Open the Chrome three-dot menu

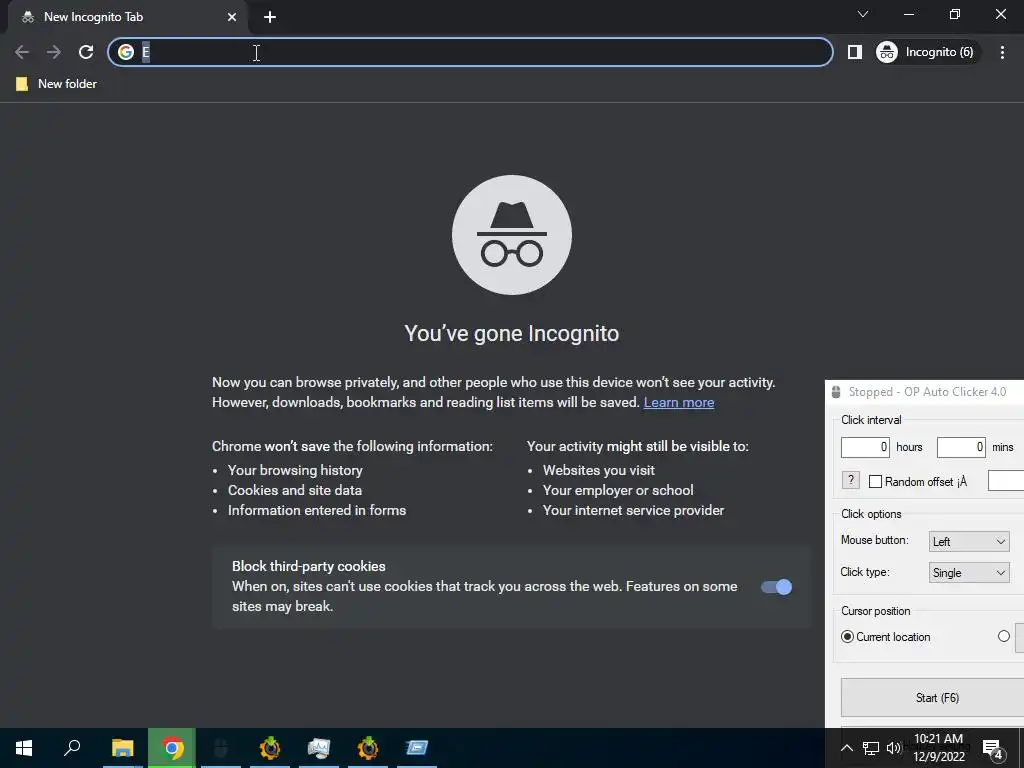pos(1002,52)
